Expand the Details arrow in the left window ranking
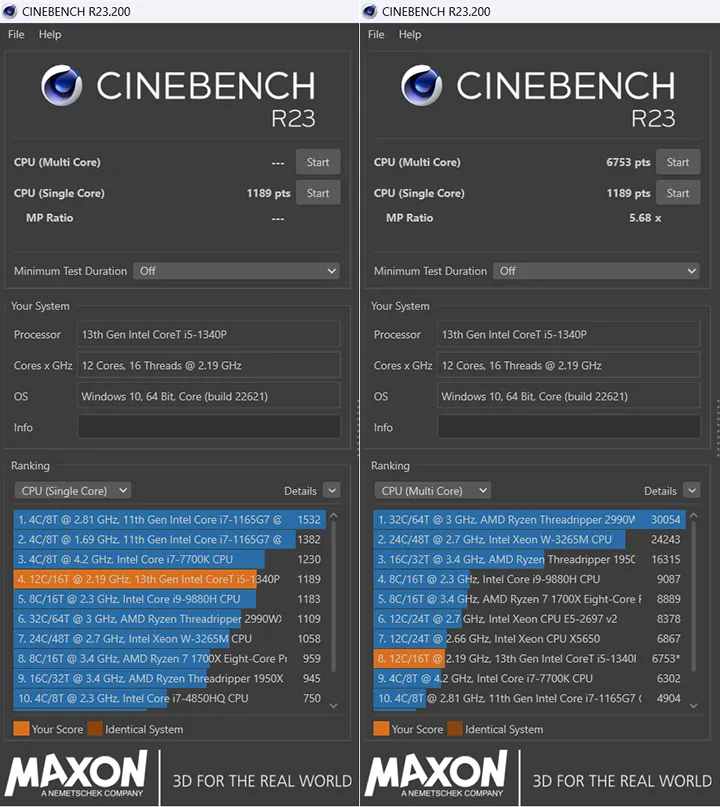 331,491
